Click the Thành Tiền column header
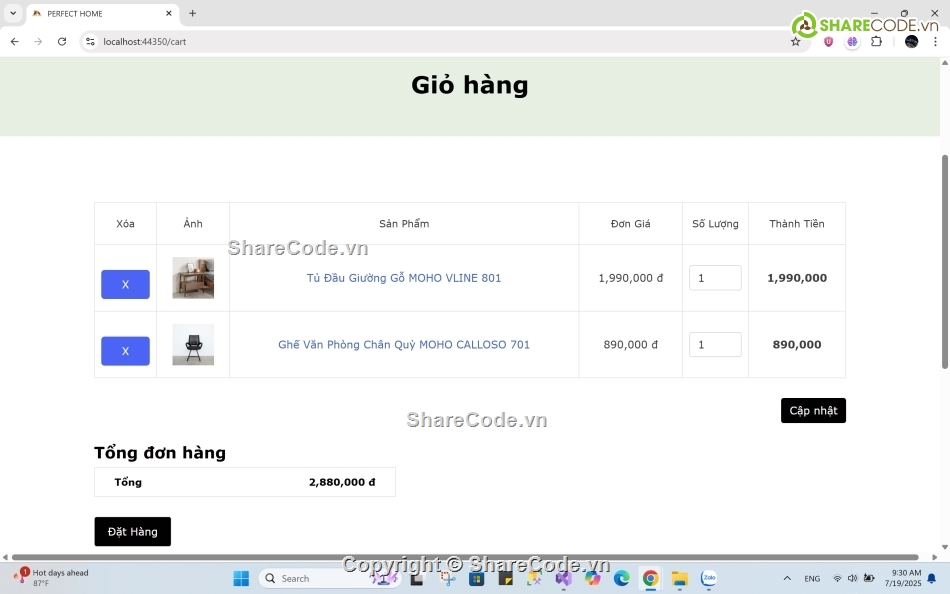The height and width of the screenshot is (594, 950). pyautogui.click(x=797, y=224)
